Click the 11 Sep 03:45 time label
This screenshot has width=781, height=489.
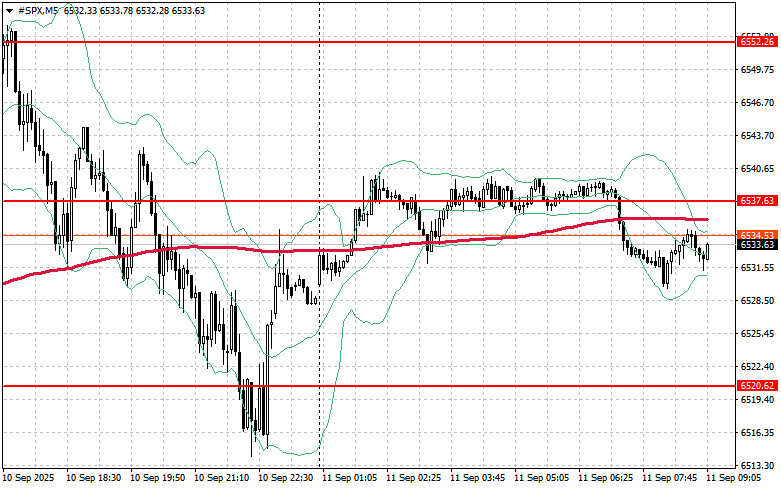click(478, 478)
